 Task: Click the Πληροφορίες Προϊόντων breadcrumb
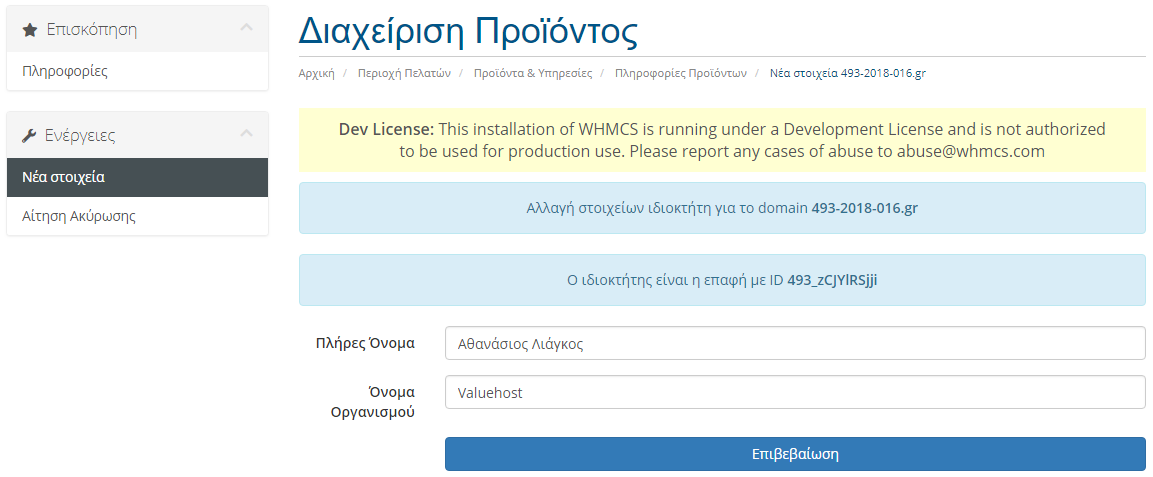pyautogui.click(x=681, y=74)
